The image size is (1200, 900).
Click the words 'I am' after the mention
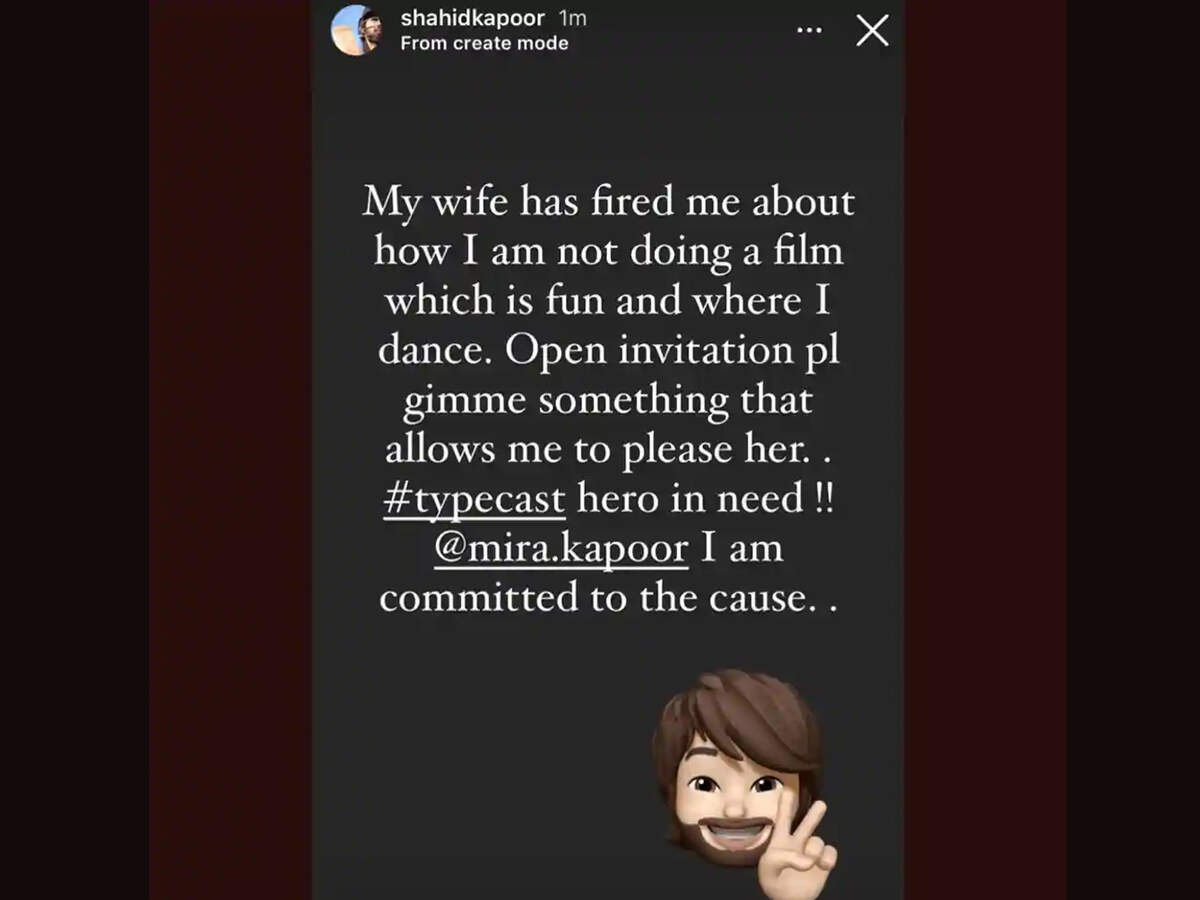tap(741, 548)
